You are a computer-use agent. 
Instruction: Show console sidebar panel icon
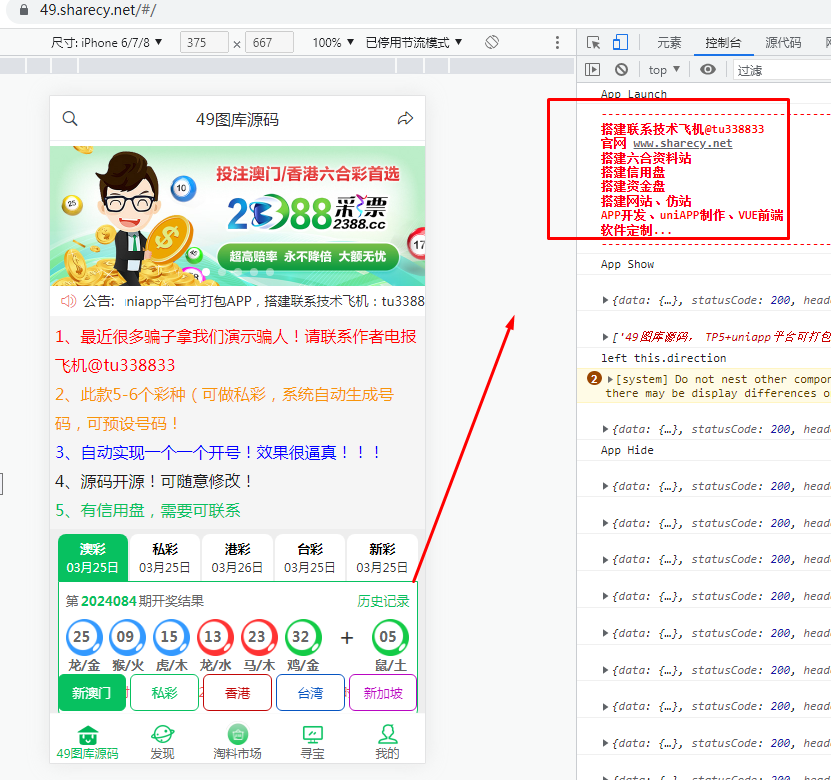click(x=593, y=69)
